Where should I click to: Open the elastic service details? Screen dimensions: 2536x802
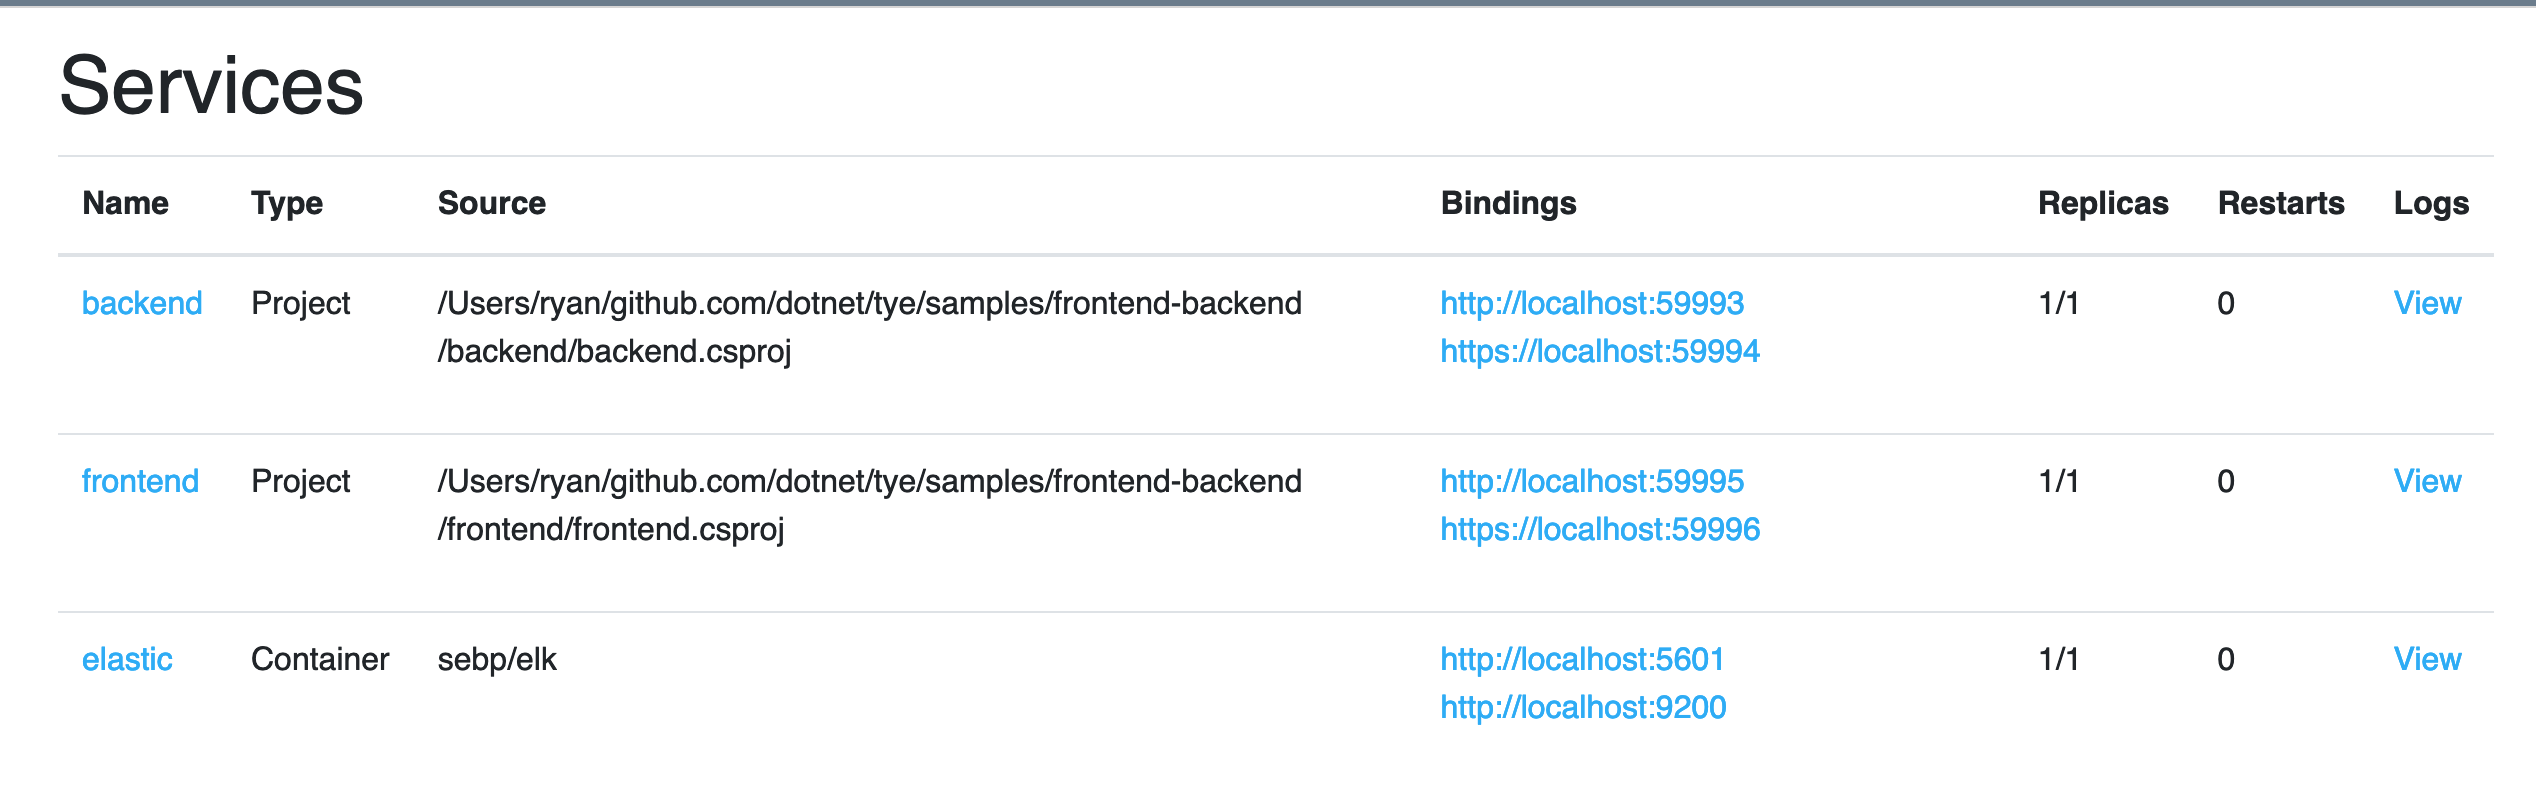pyautogui.click(x=127, y=659)
